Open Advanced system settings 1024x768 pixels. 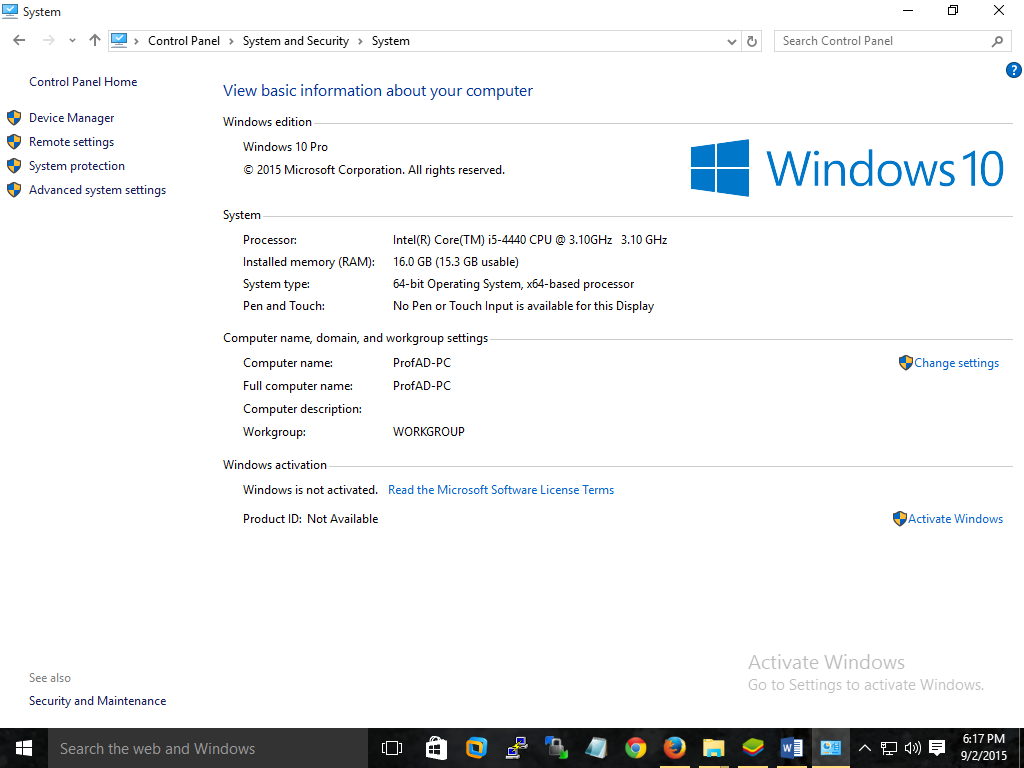coord(97,190)
